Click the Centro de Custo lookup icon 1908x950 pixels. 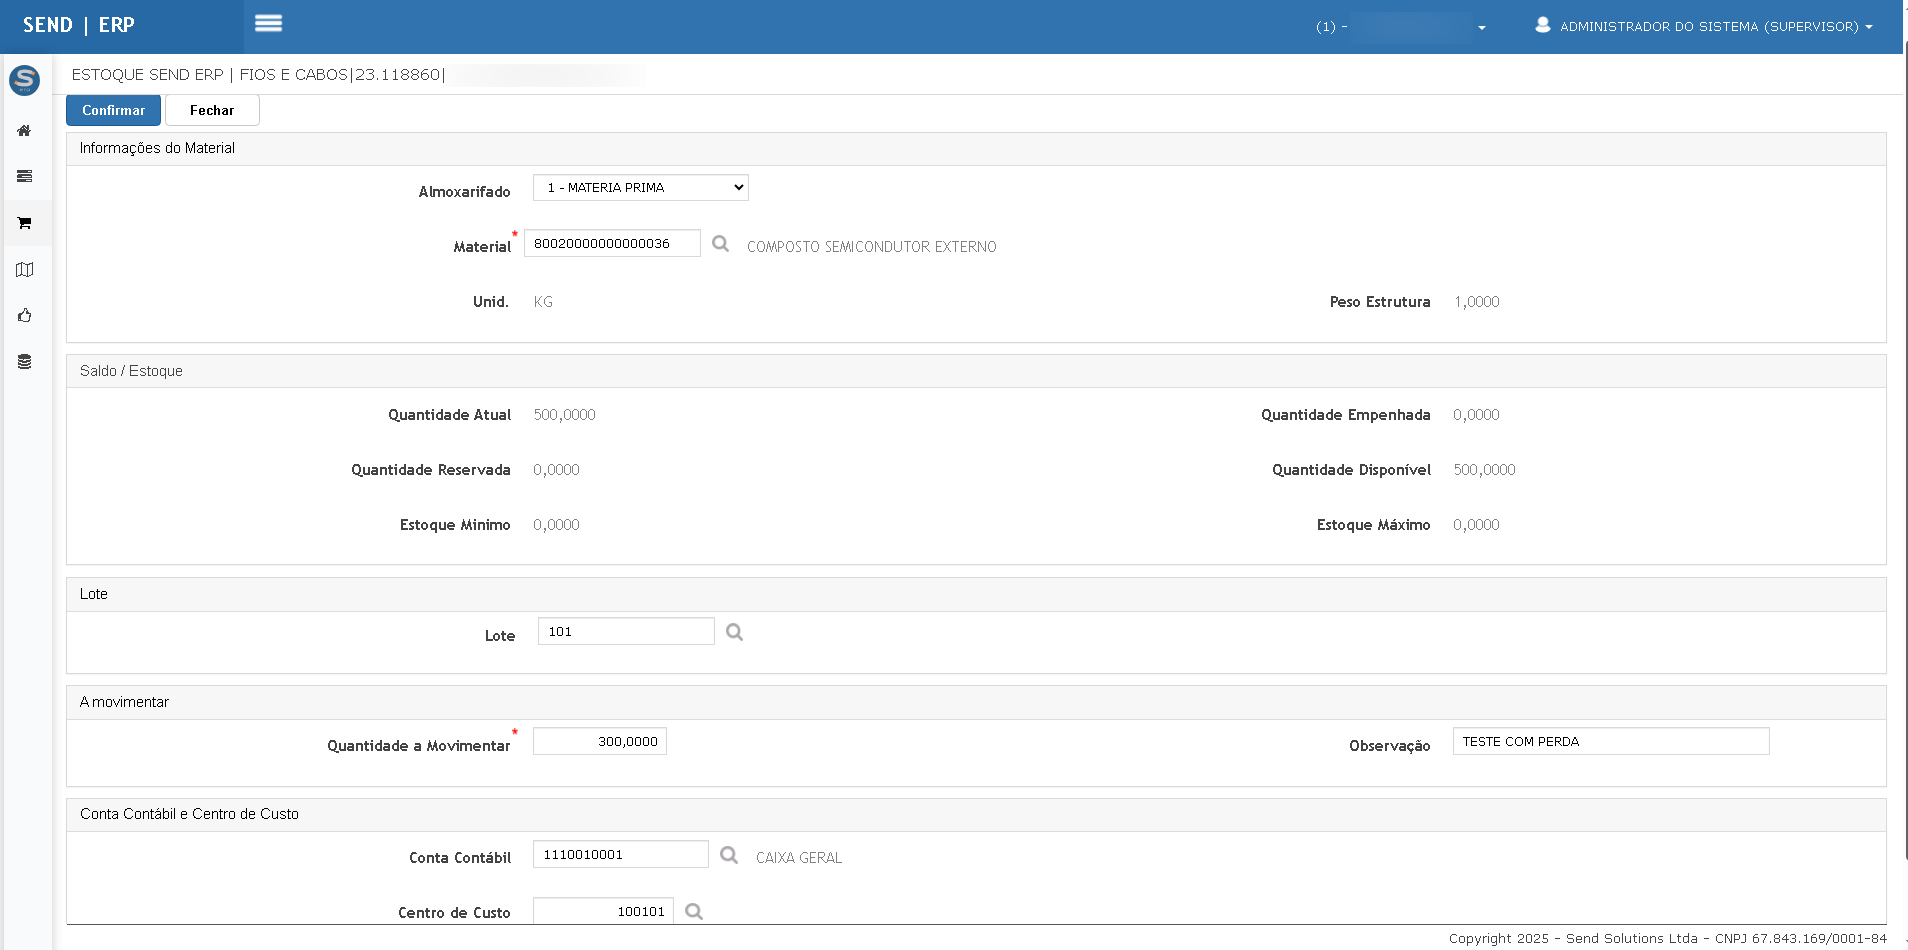coord(694,912)
